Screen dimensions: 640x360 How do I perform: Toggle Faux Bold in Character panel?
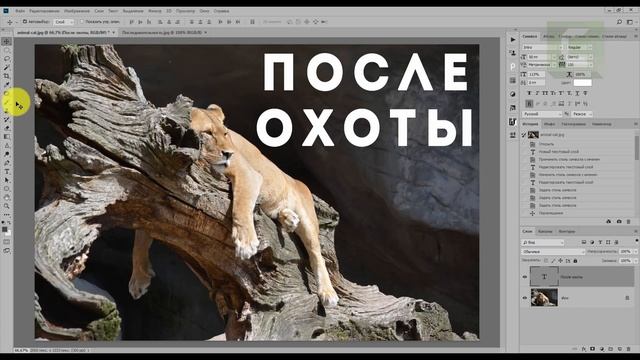[529, 93]
